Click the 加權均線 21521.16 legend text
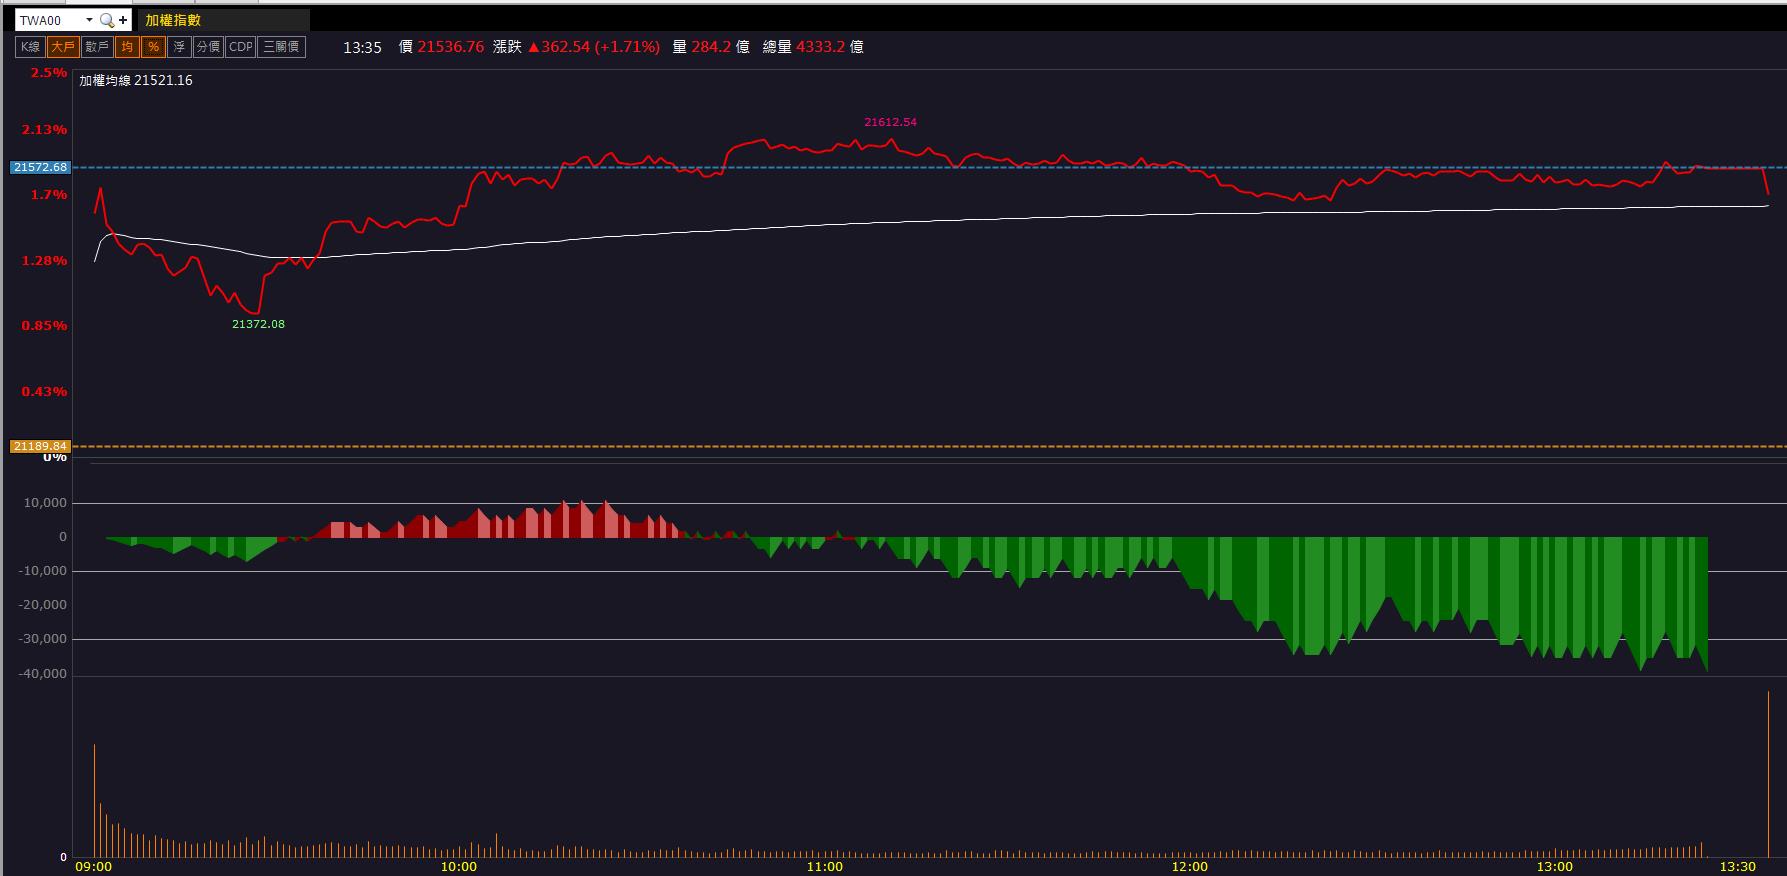The height and width of the screenshot is (876, 1787). pyautogui.click(x=136, y=80)
